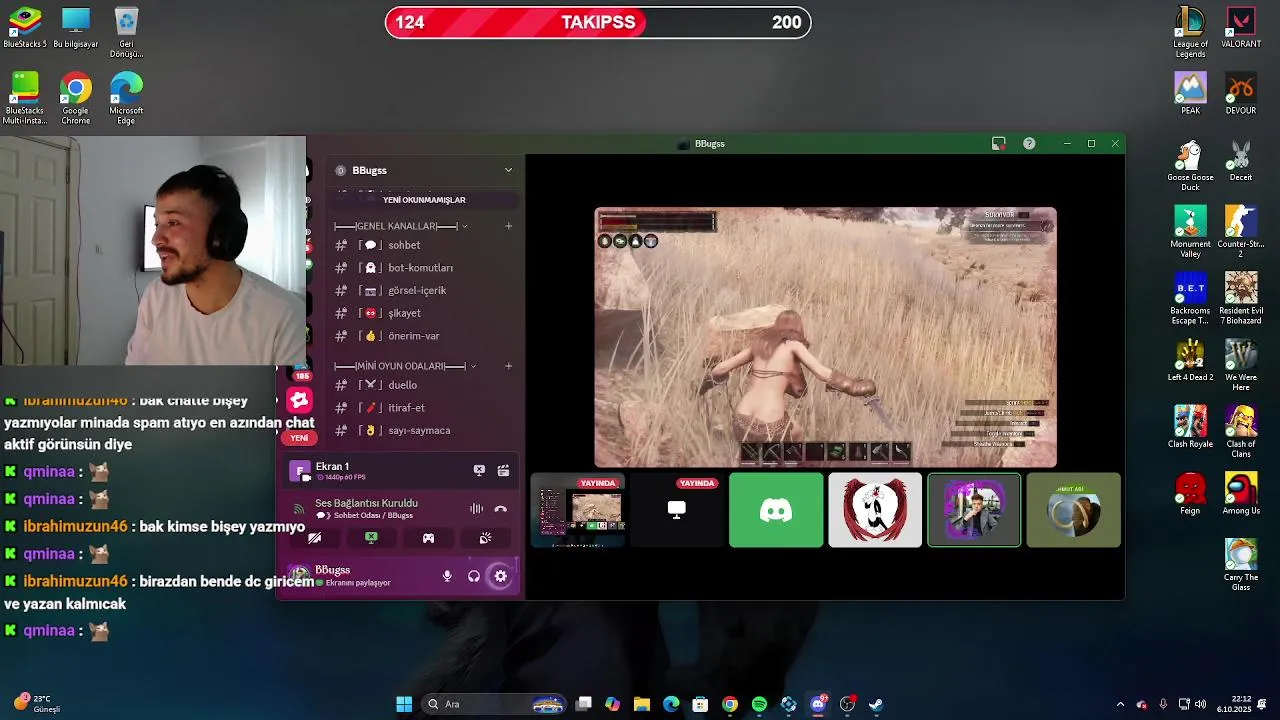Viewport: 1280px width, 720px height.
Task: Stop streaming Ekran 1 screen share
Action: click(x=479, y=470)
